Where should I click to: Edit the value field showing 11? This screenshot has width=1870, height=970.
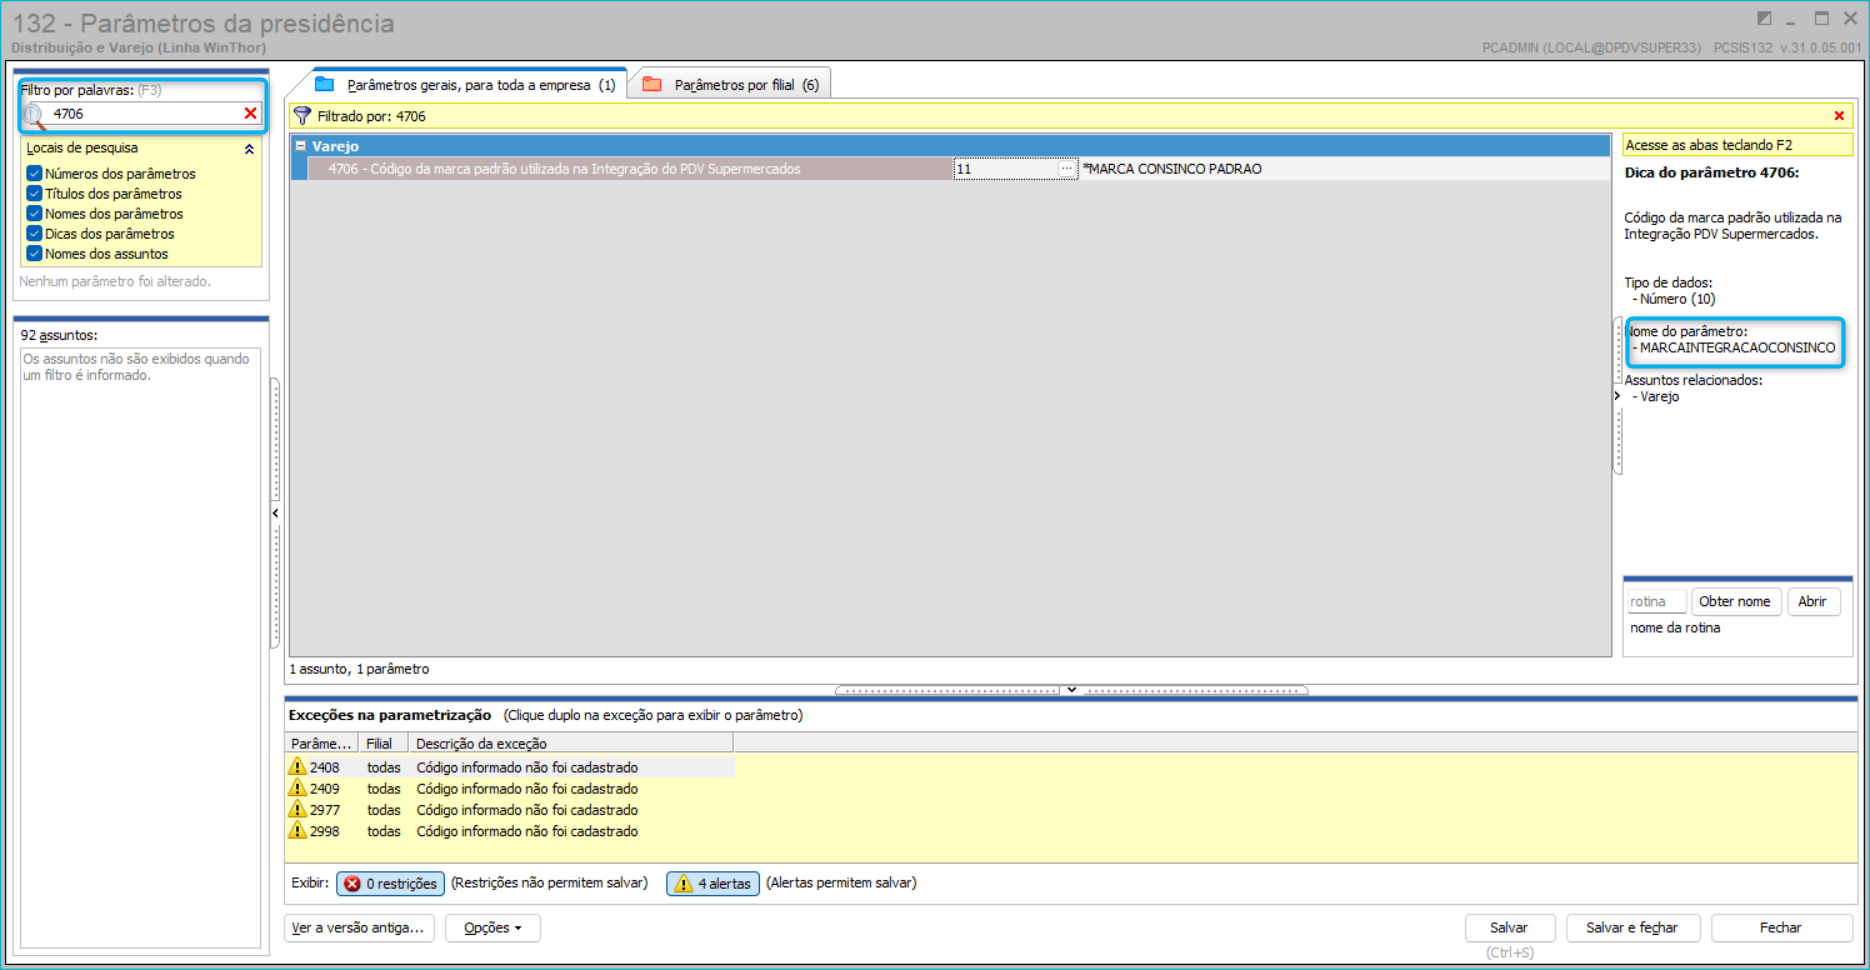pos(1005,169)
